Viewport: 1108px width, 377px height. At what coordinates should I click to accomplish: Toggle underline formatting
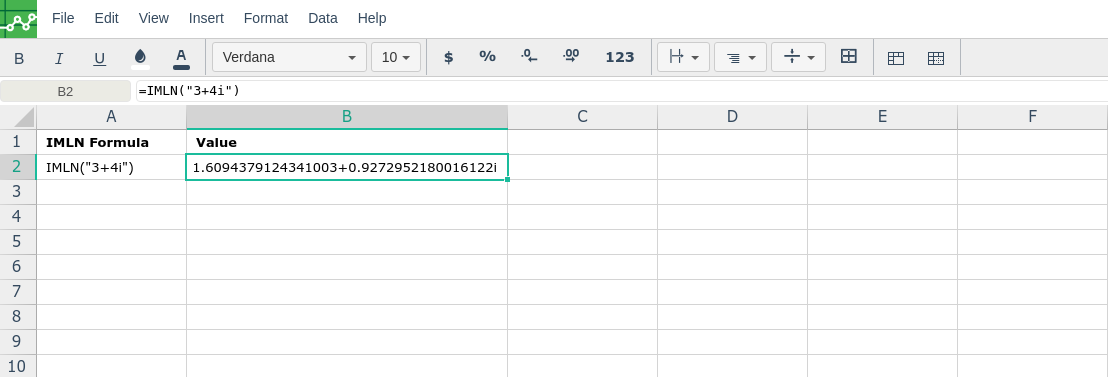point(100,58)
